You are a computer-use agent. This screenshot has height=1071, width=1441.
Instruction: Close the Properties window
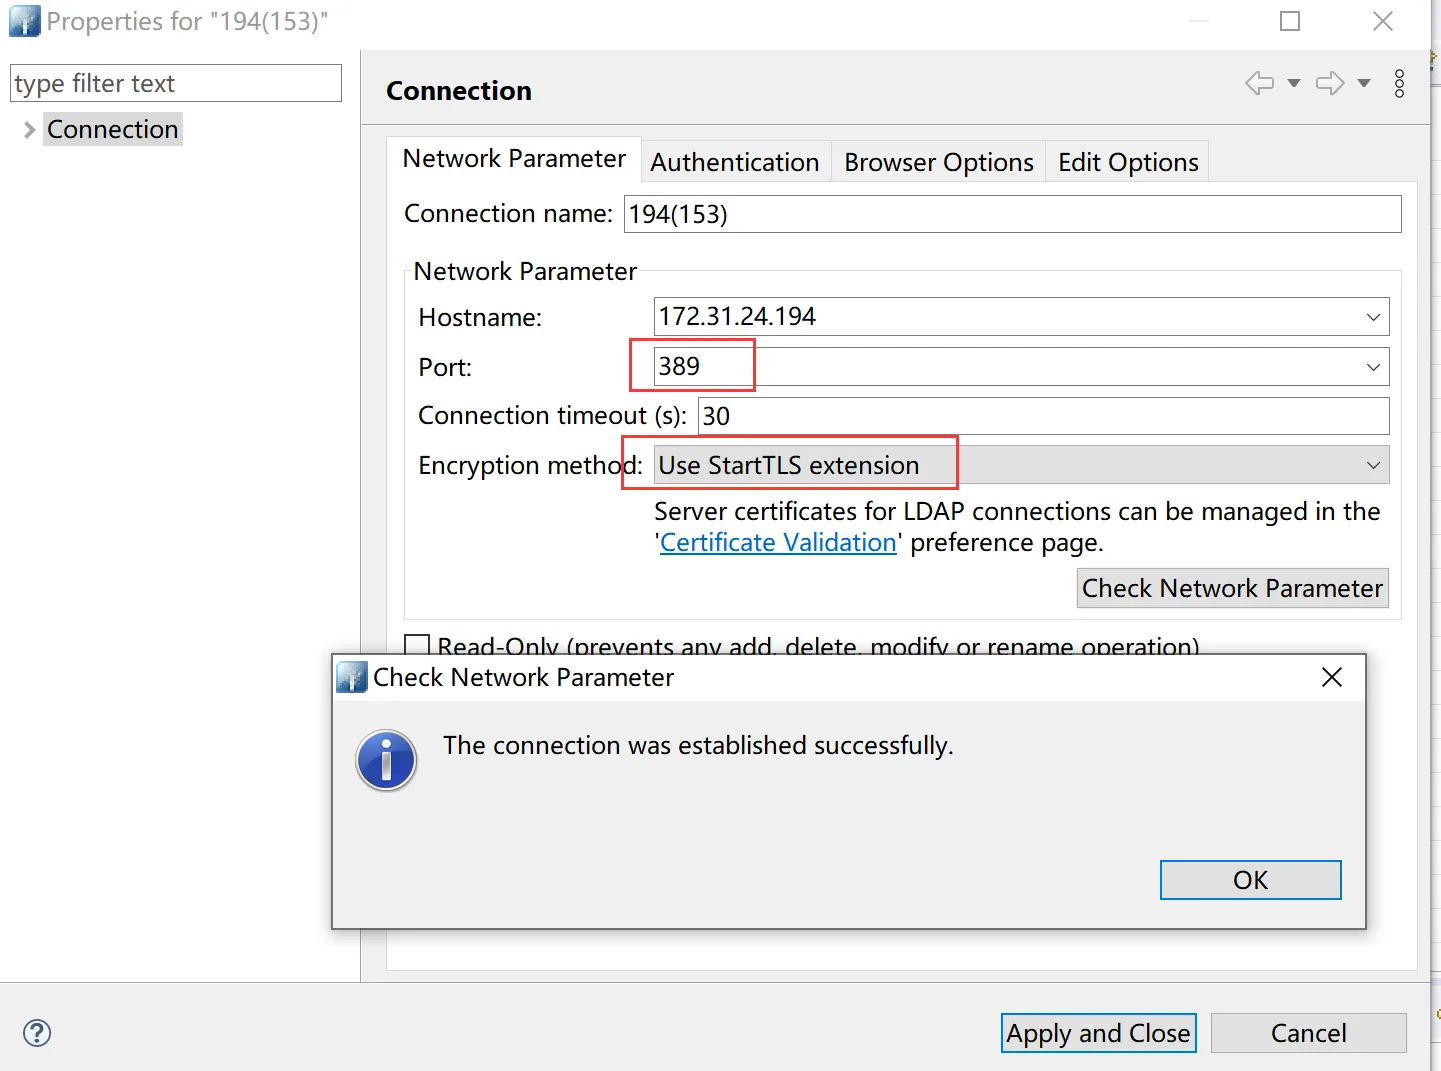1383,21
